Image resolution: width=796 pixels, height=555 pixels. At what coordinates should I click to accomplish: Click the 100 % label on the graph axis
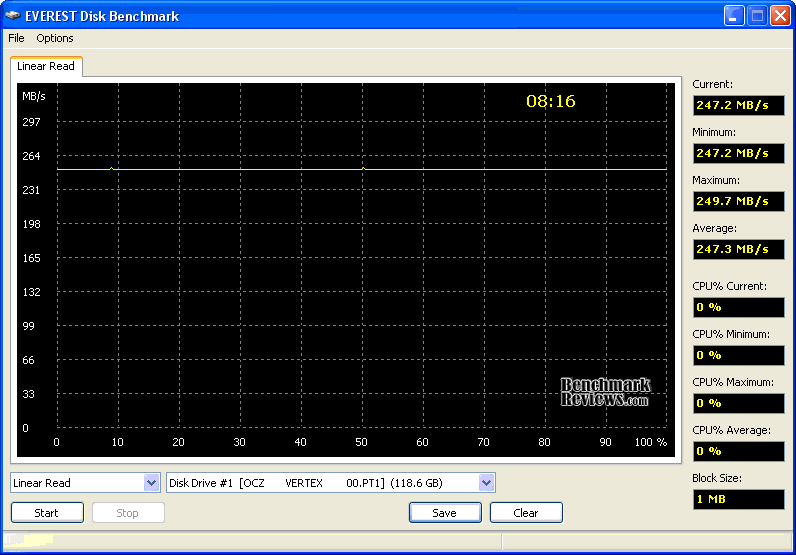click(x=651, y=442)
